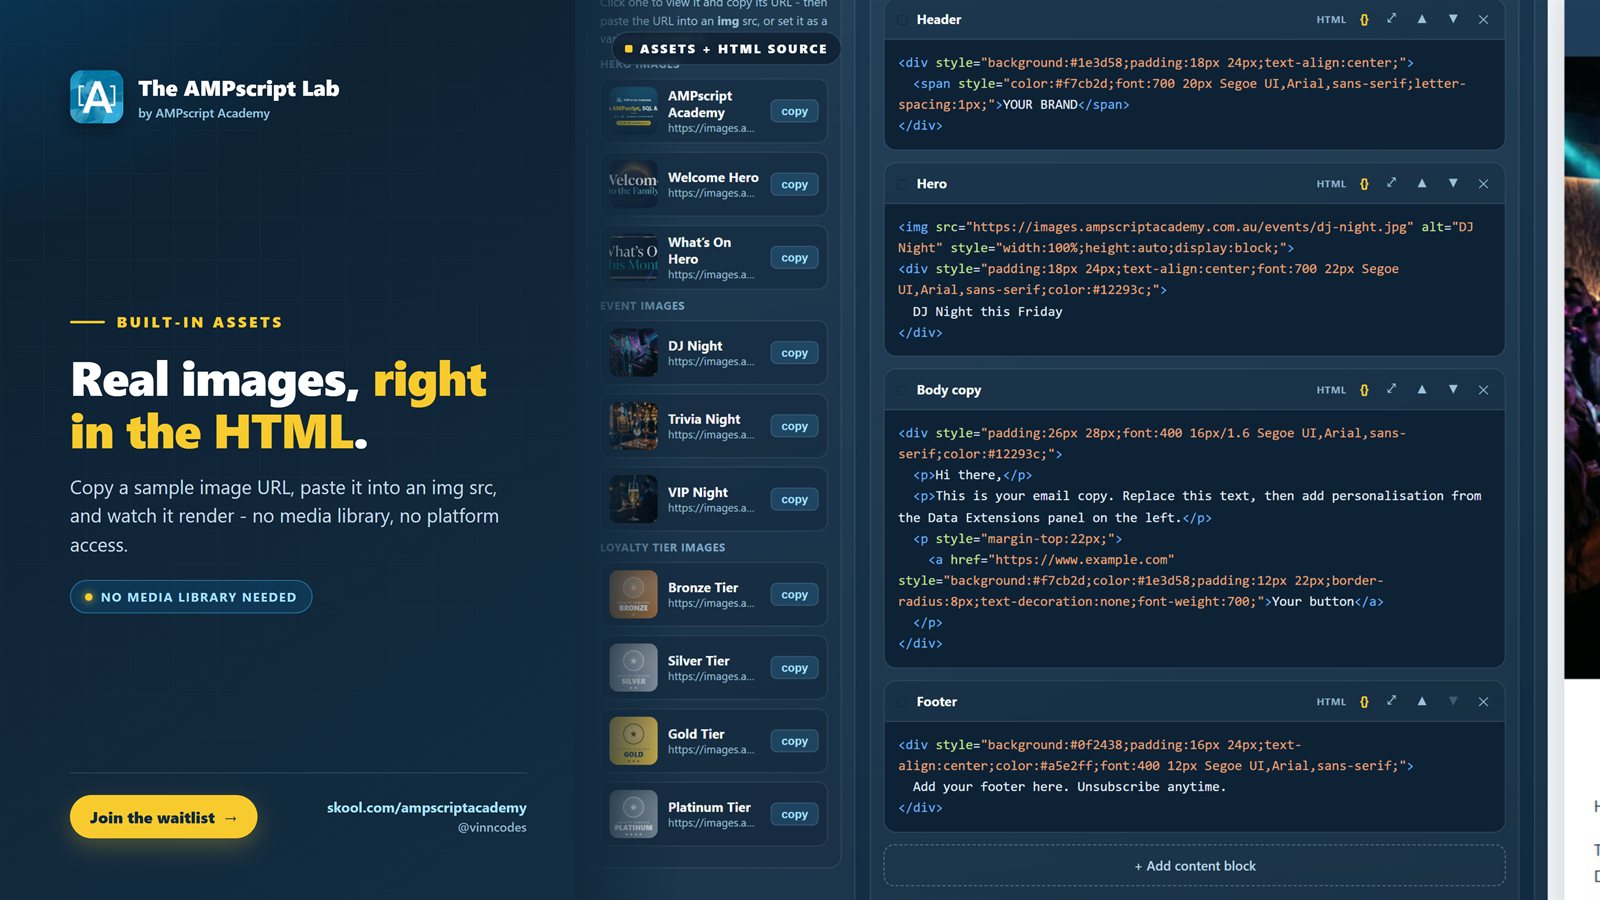The image size is (1600, 900).
Task: Copy the Silver Tier image URL
Action: [794, 668]
